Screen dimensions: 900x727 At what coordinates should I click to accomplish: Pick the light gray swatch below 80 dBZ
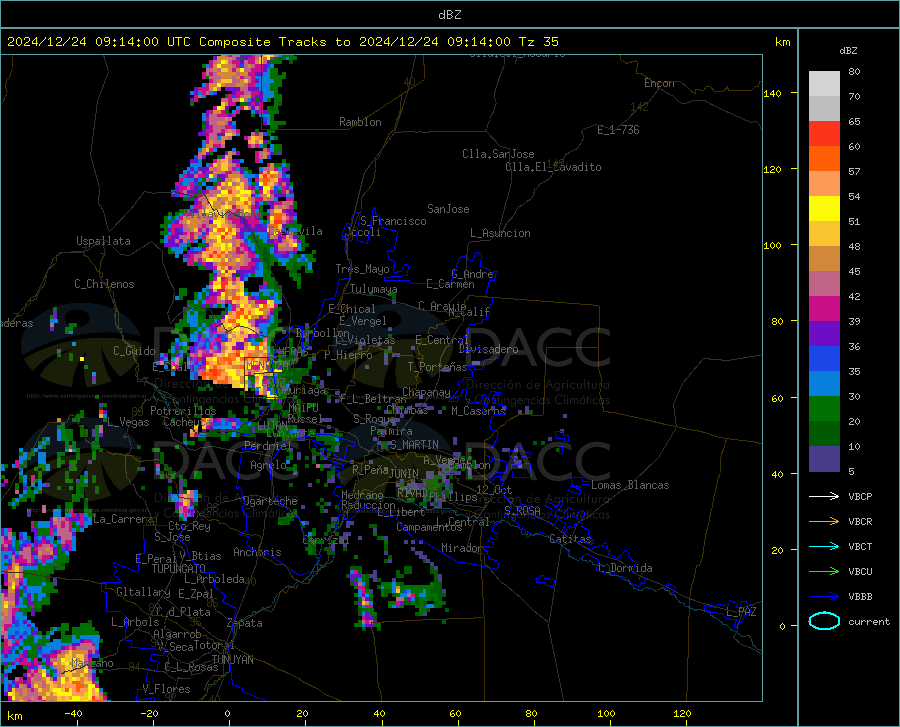coord(824,84)
